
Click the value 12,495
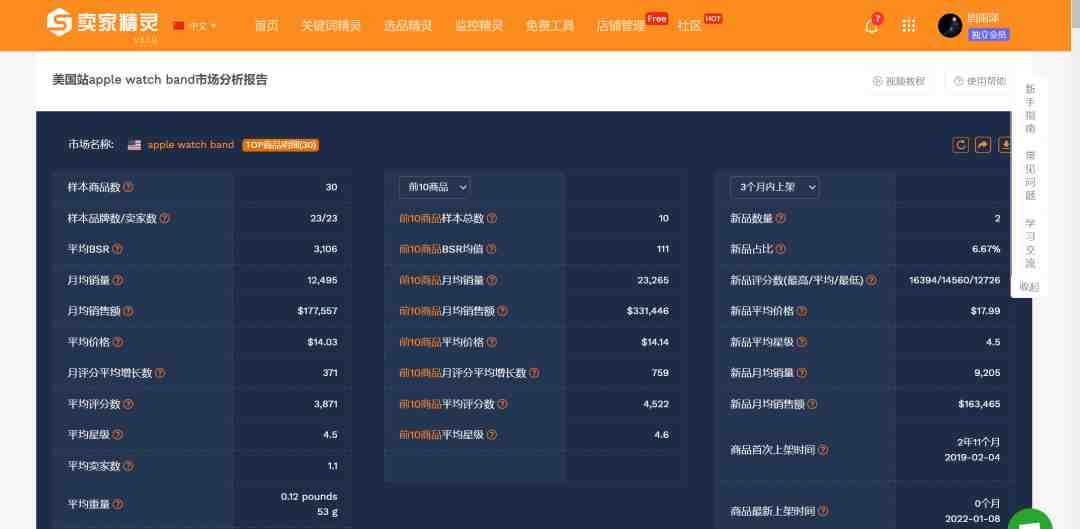coord(322,280)
